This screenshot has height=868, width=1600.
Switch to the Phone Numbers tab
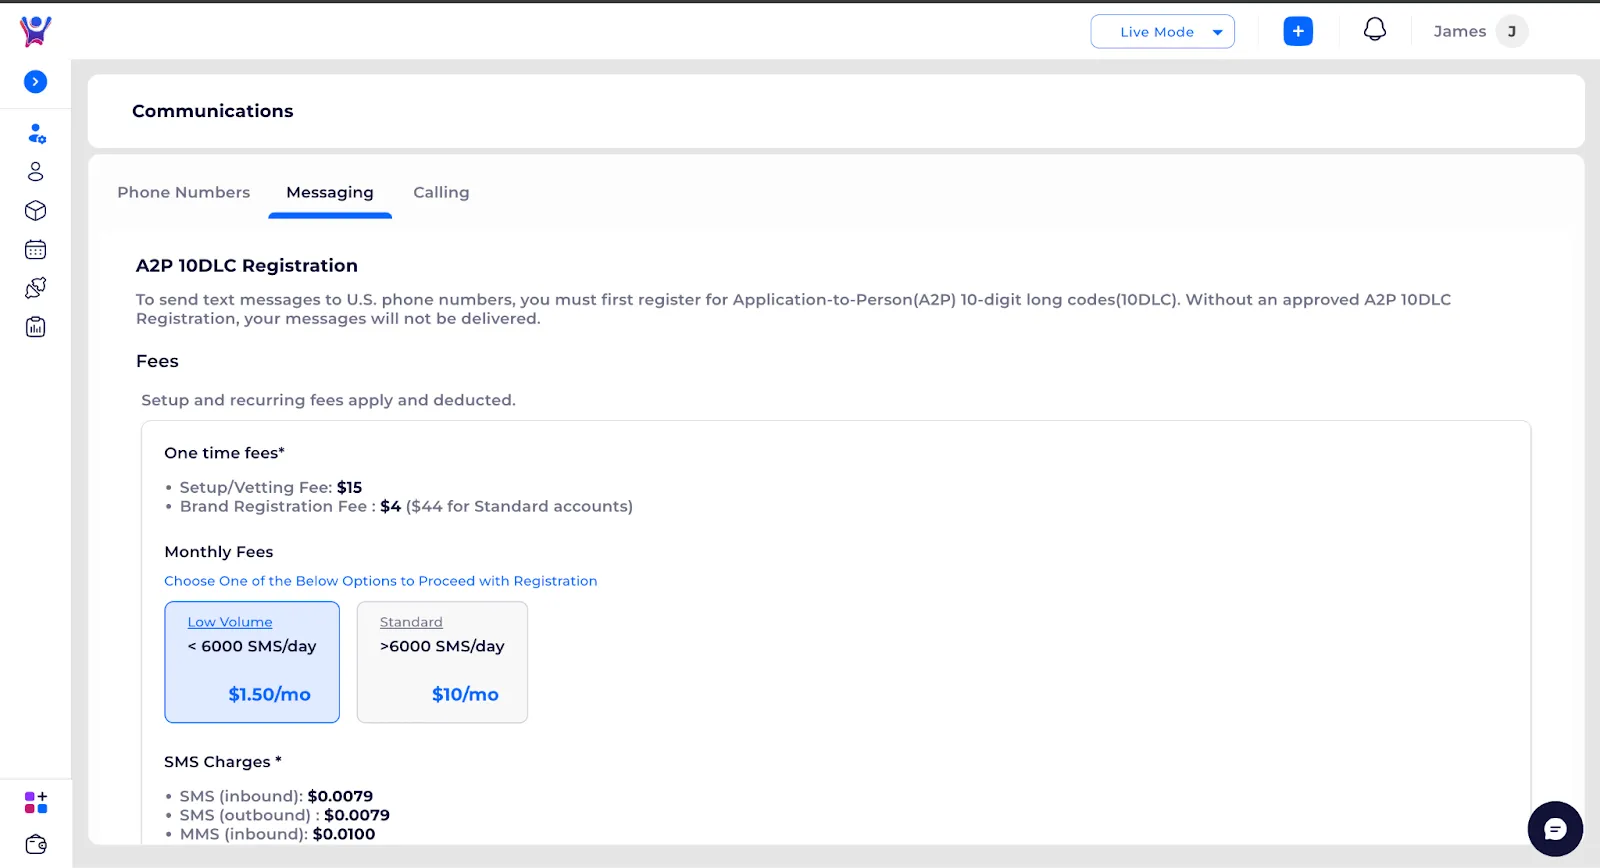184,192
